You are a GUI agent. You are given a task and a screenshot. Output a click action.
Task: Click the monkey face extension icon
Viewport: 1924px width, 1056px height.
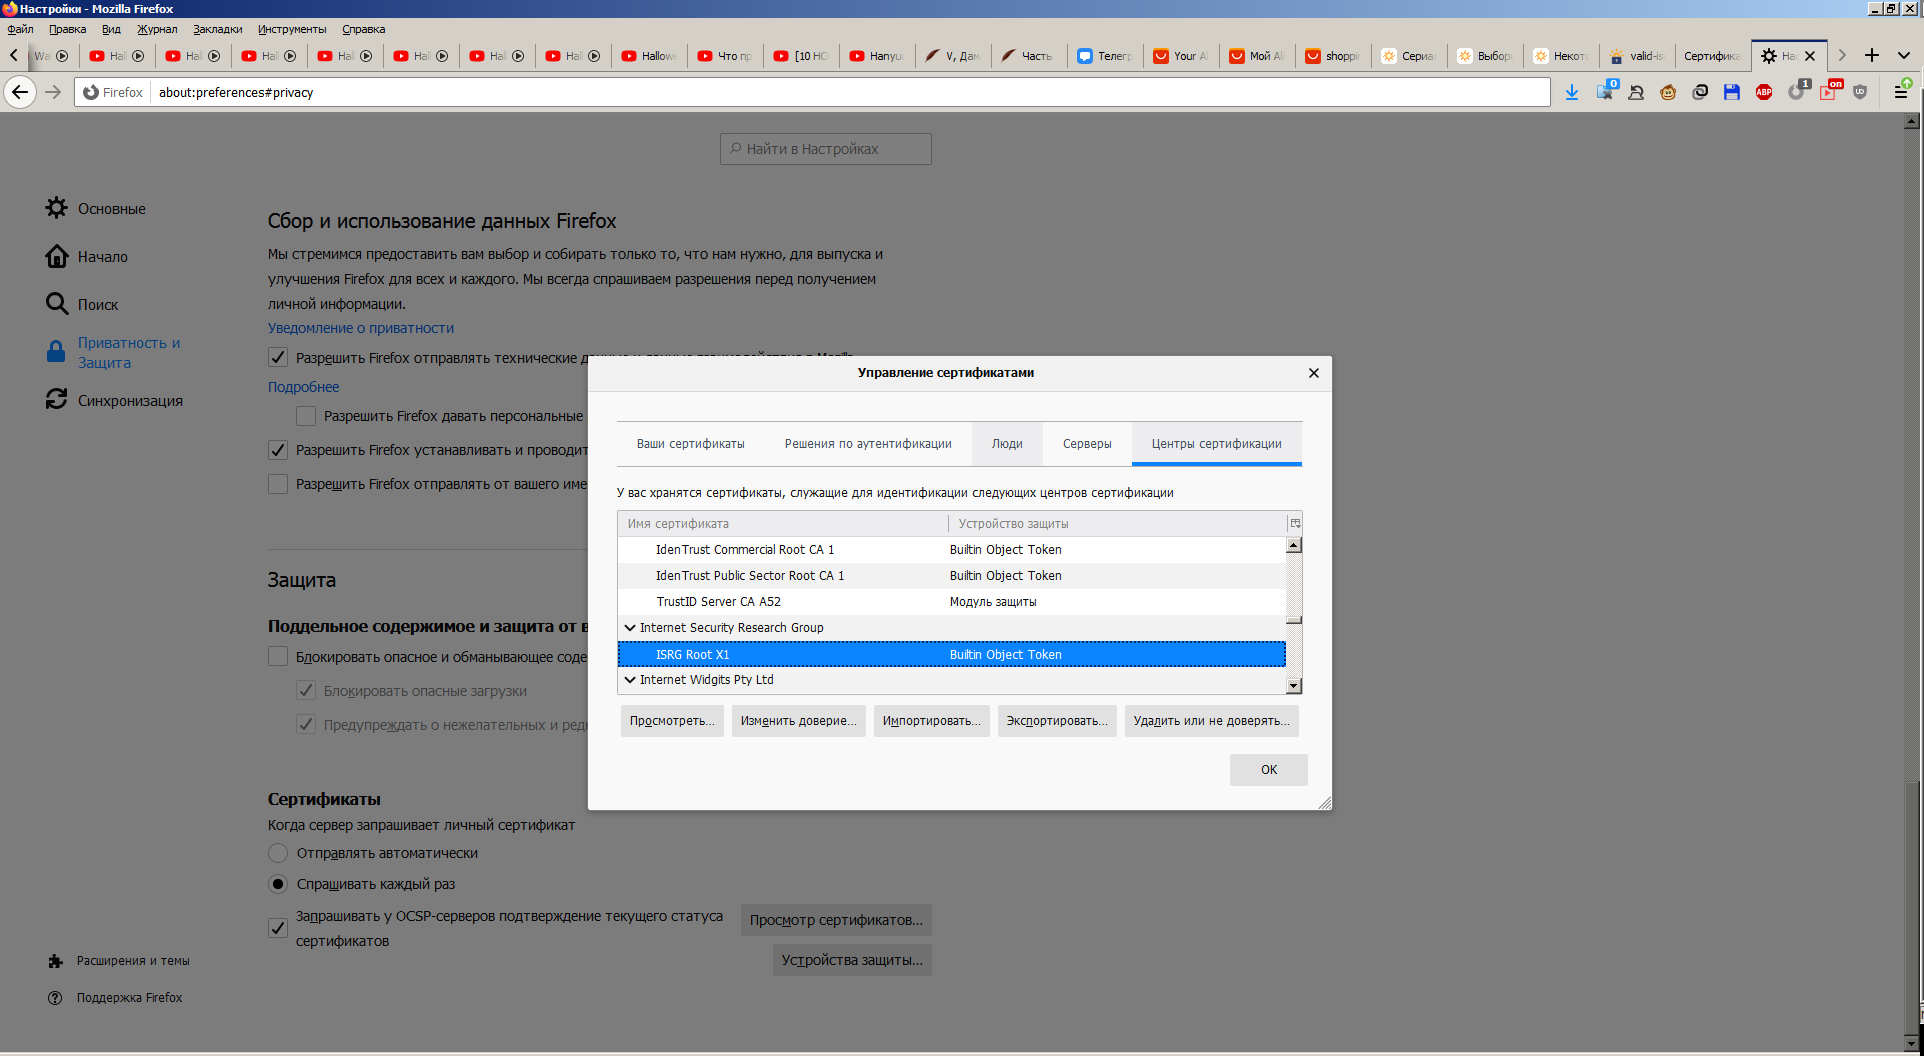click(x=1668, y=92)
